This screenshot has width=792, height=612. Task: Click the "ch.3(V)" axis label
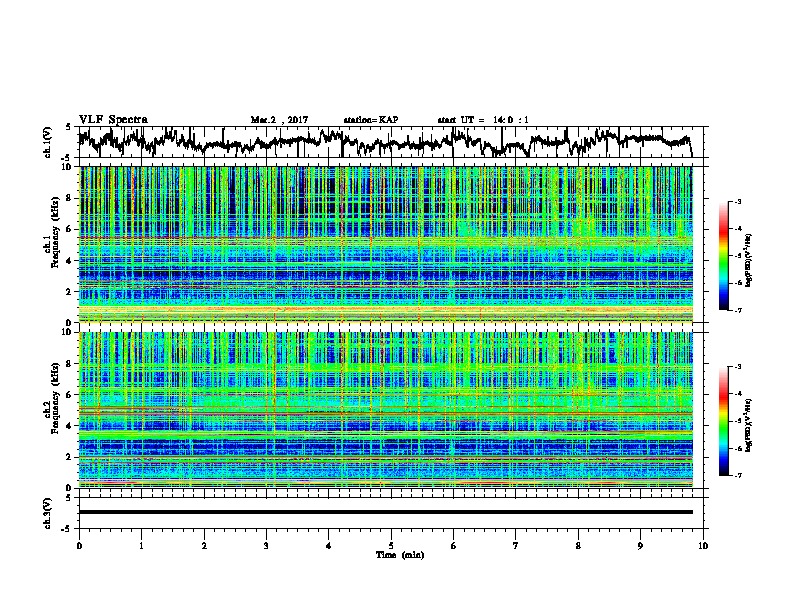tap(47, 513)
